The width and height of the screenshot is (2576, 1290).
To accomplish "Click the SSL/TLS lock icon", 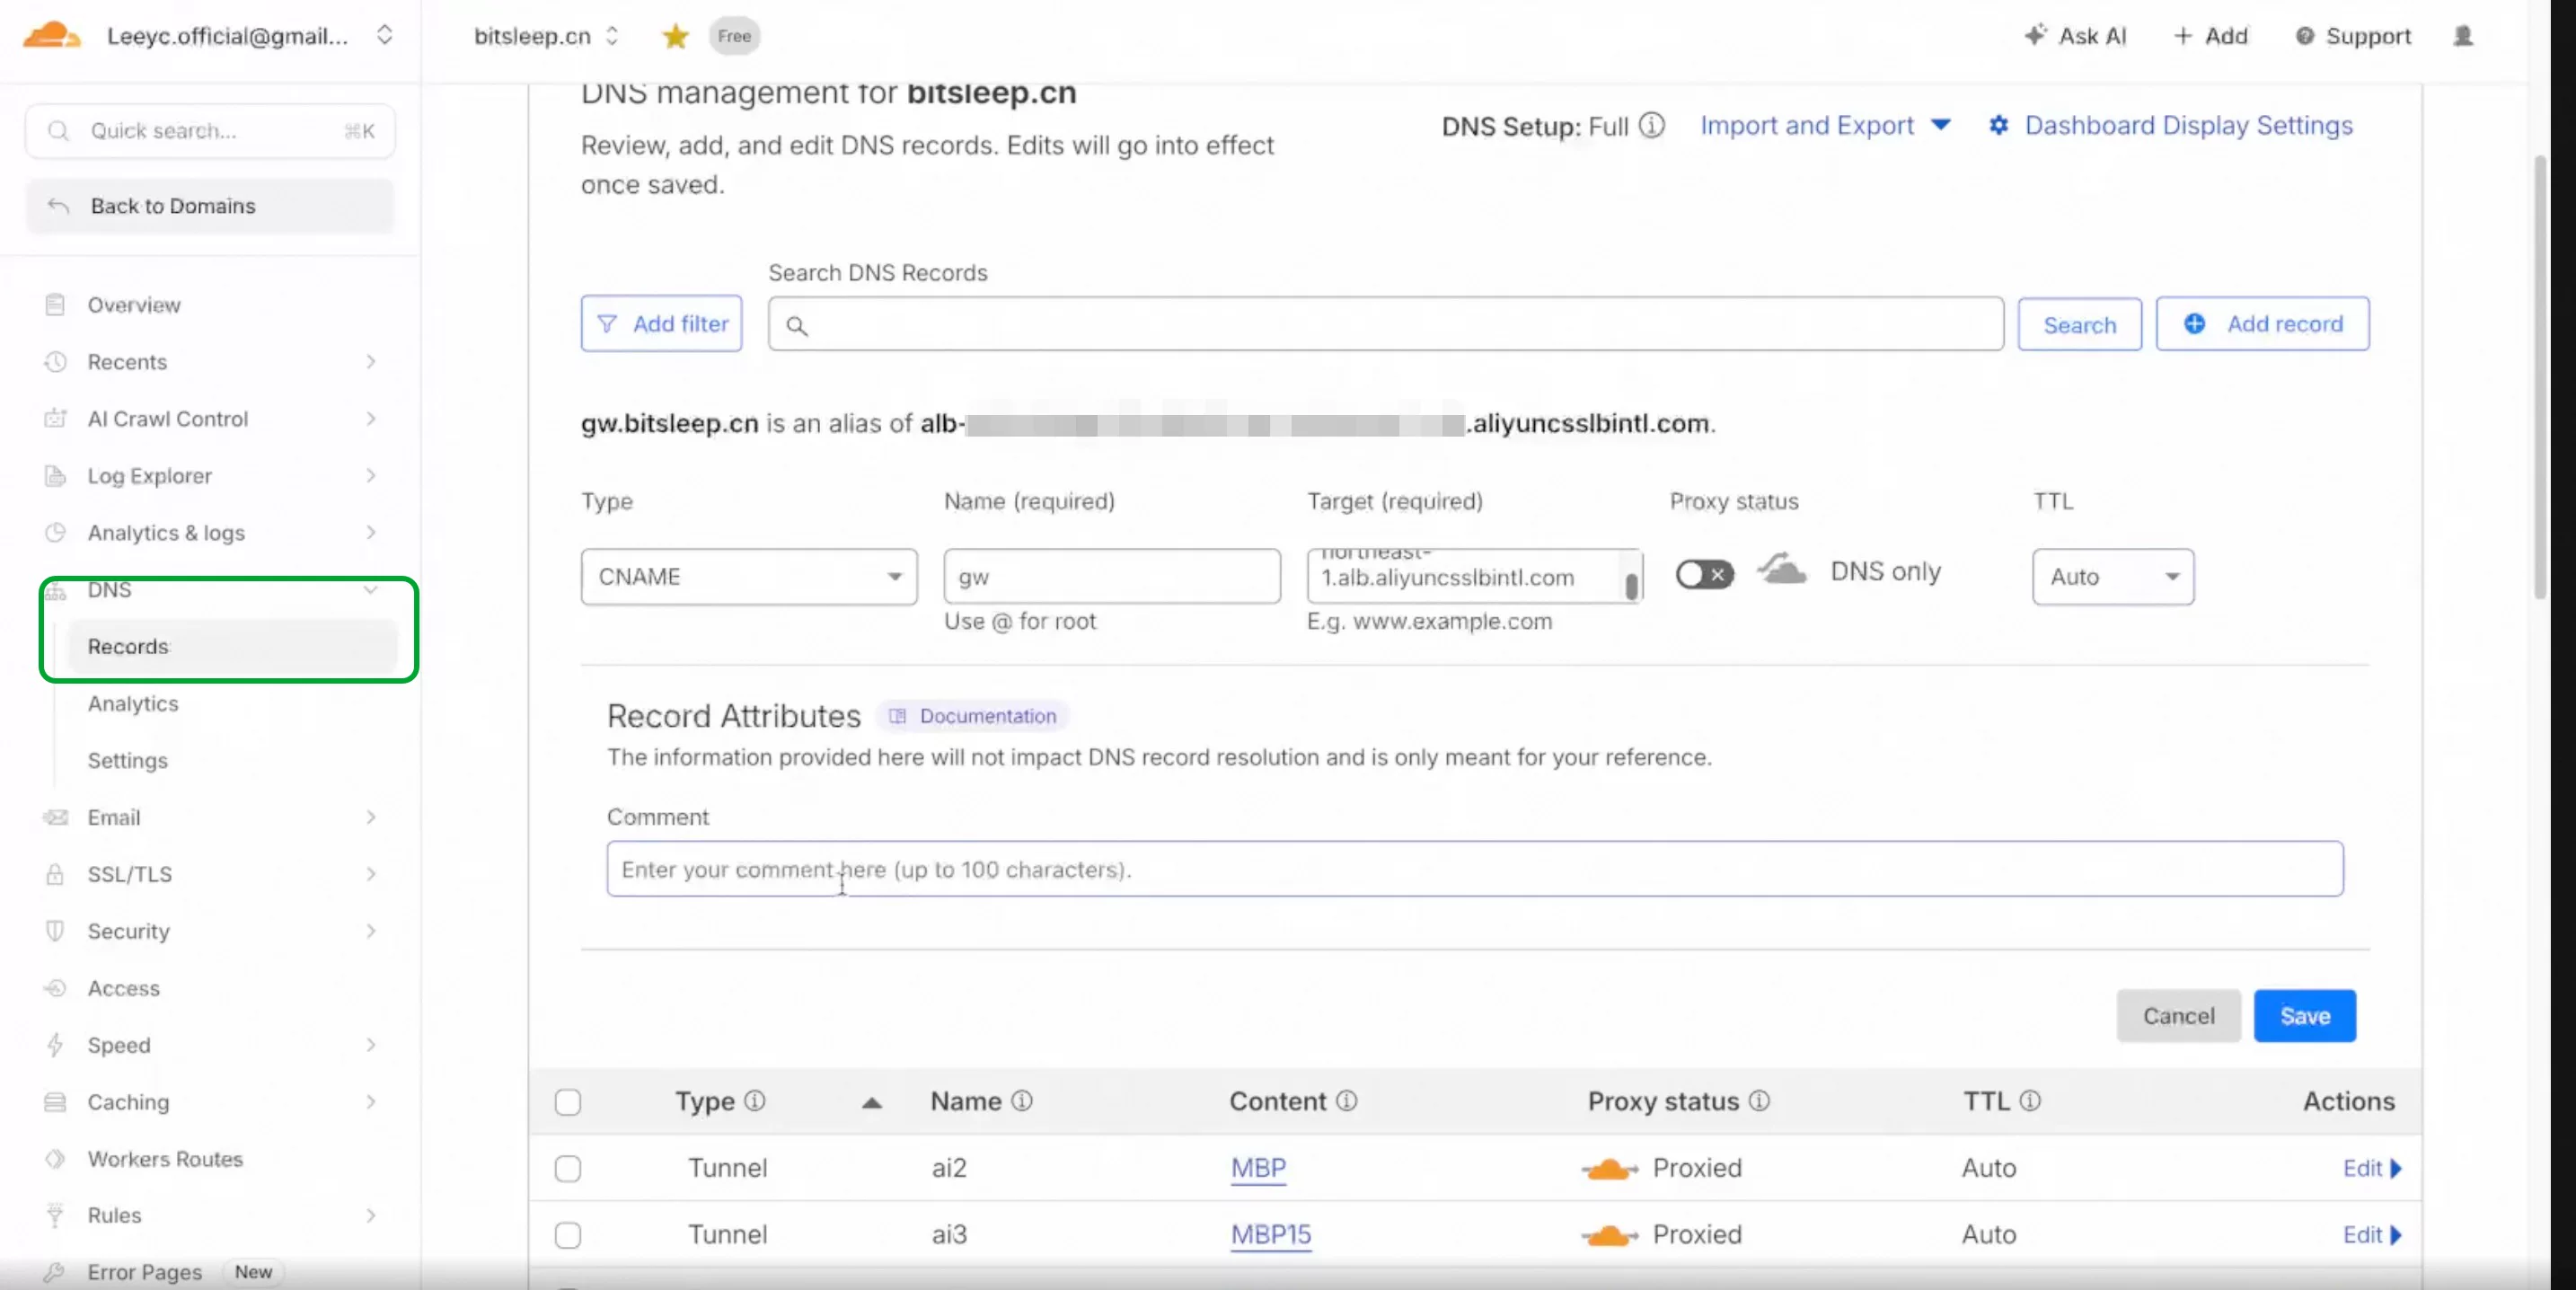I will [x=56, y=875].
